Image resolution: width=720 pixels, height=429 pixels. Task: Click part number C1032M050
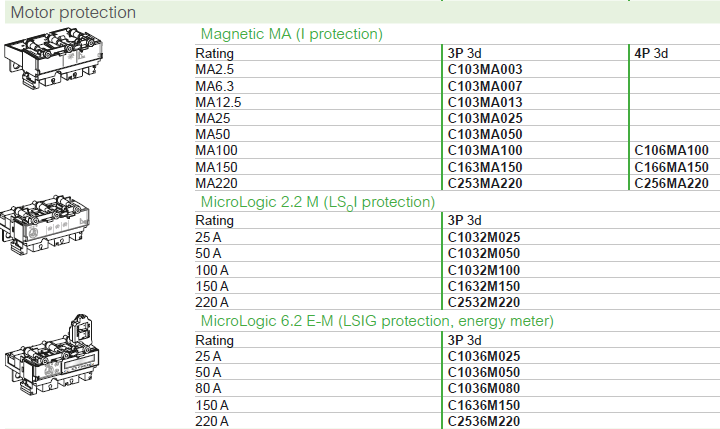click(484, 253)
